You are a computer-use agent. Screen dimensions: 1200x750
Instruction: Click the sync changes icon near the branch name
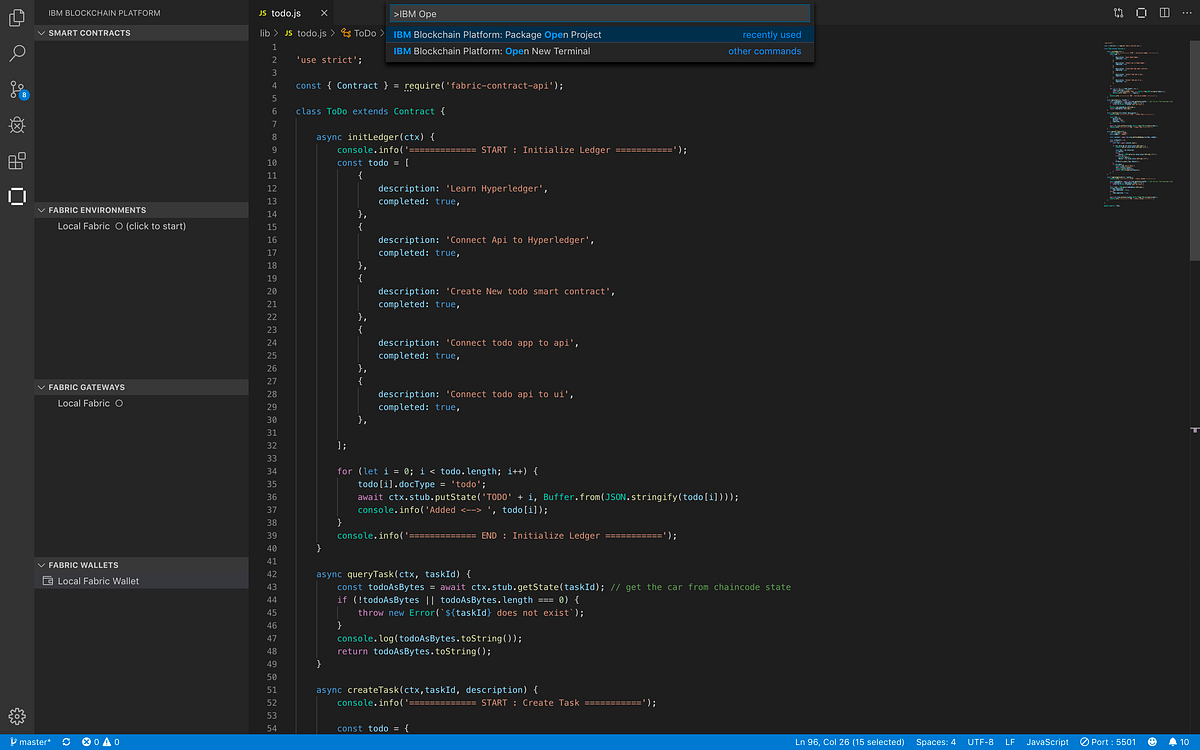pos(64,741)
